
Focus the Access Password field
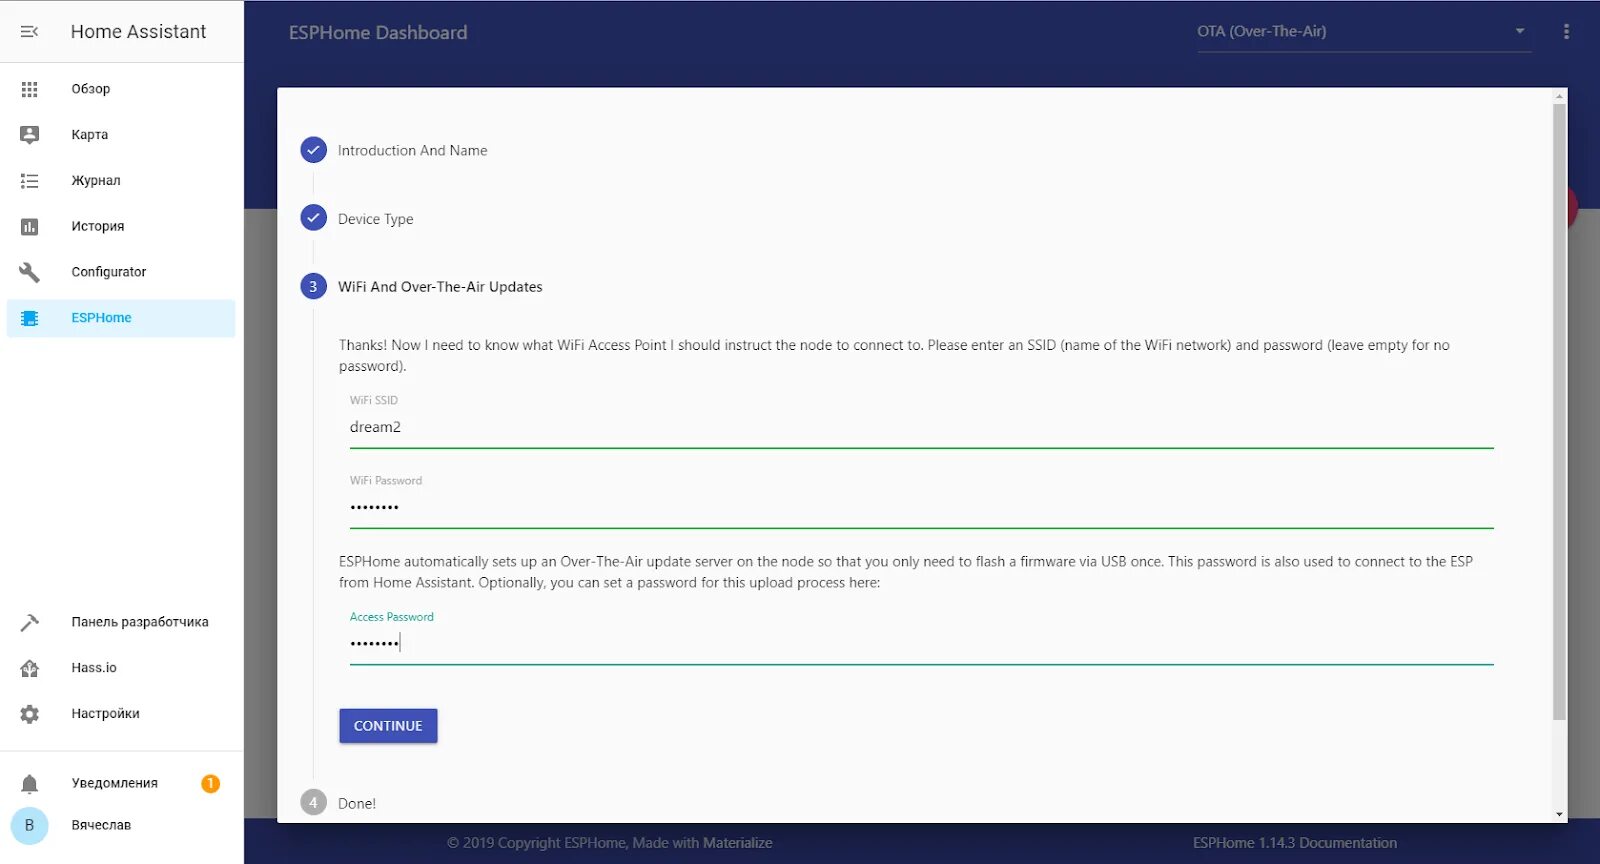click(x=921, y=643)
